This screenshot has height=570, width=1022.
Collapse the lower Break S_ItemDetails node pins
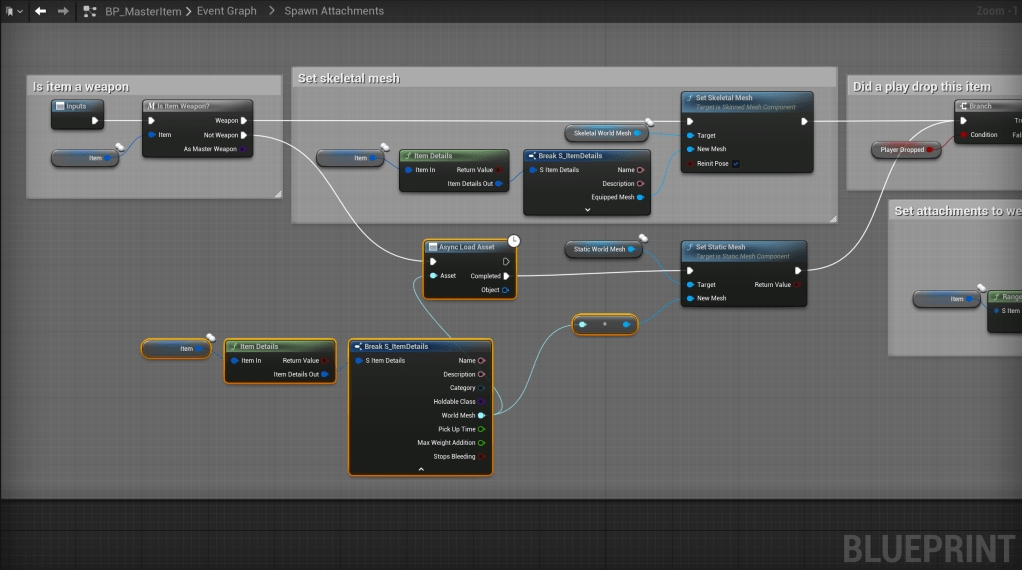[x=420, y=469]
